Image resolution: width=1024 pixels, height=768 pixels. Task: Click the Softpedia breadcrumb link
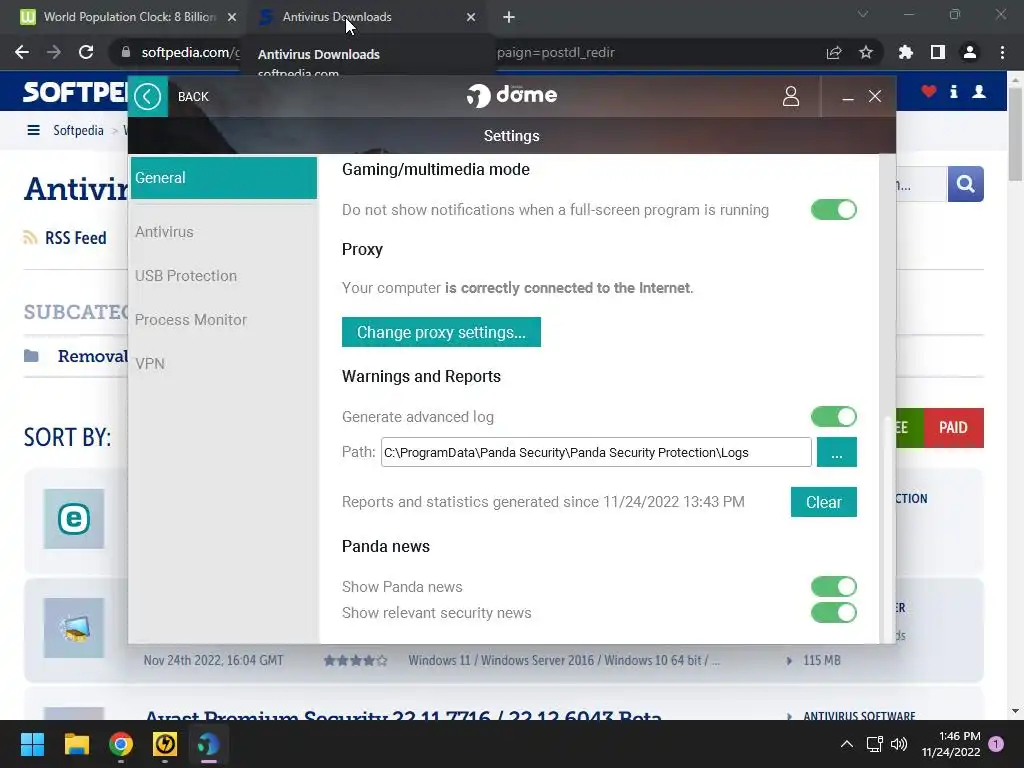pyautogui.click(x=78, y=130)
